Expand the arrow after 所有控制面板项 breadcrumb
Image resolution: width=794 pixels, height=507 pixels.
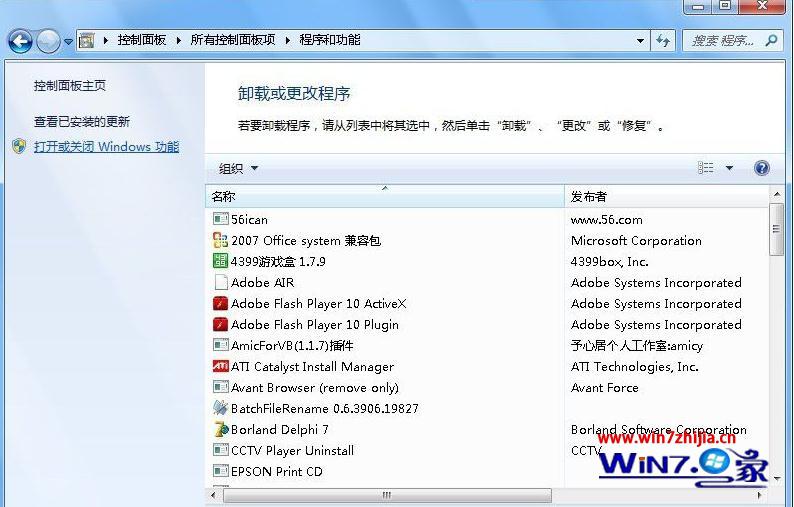pos(288,41)
